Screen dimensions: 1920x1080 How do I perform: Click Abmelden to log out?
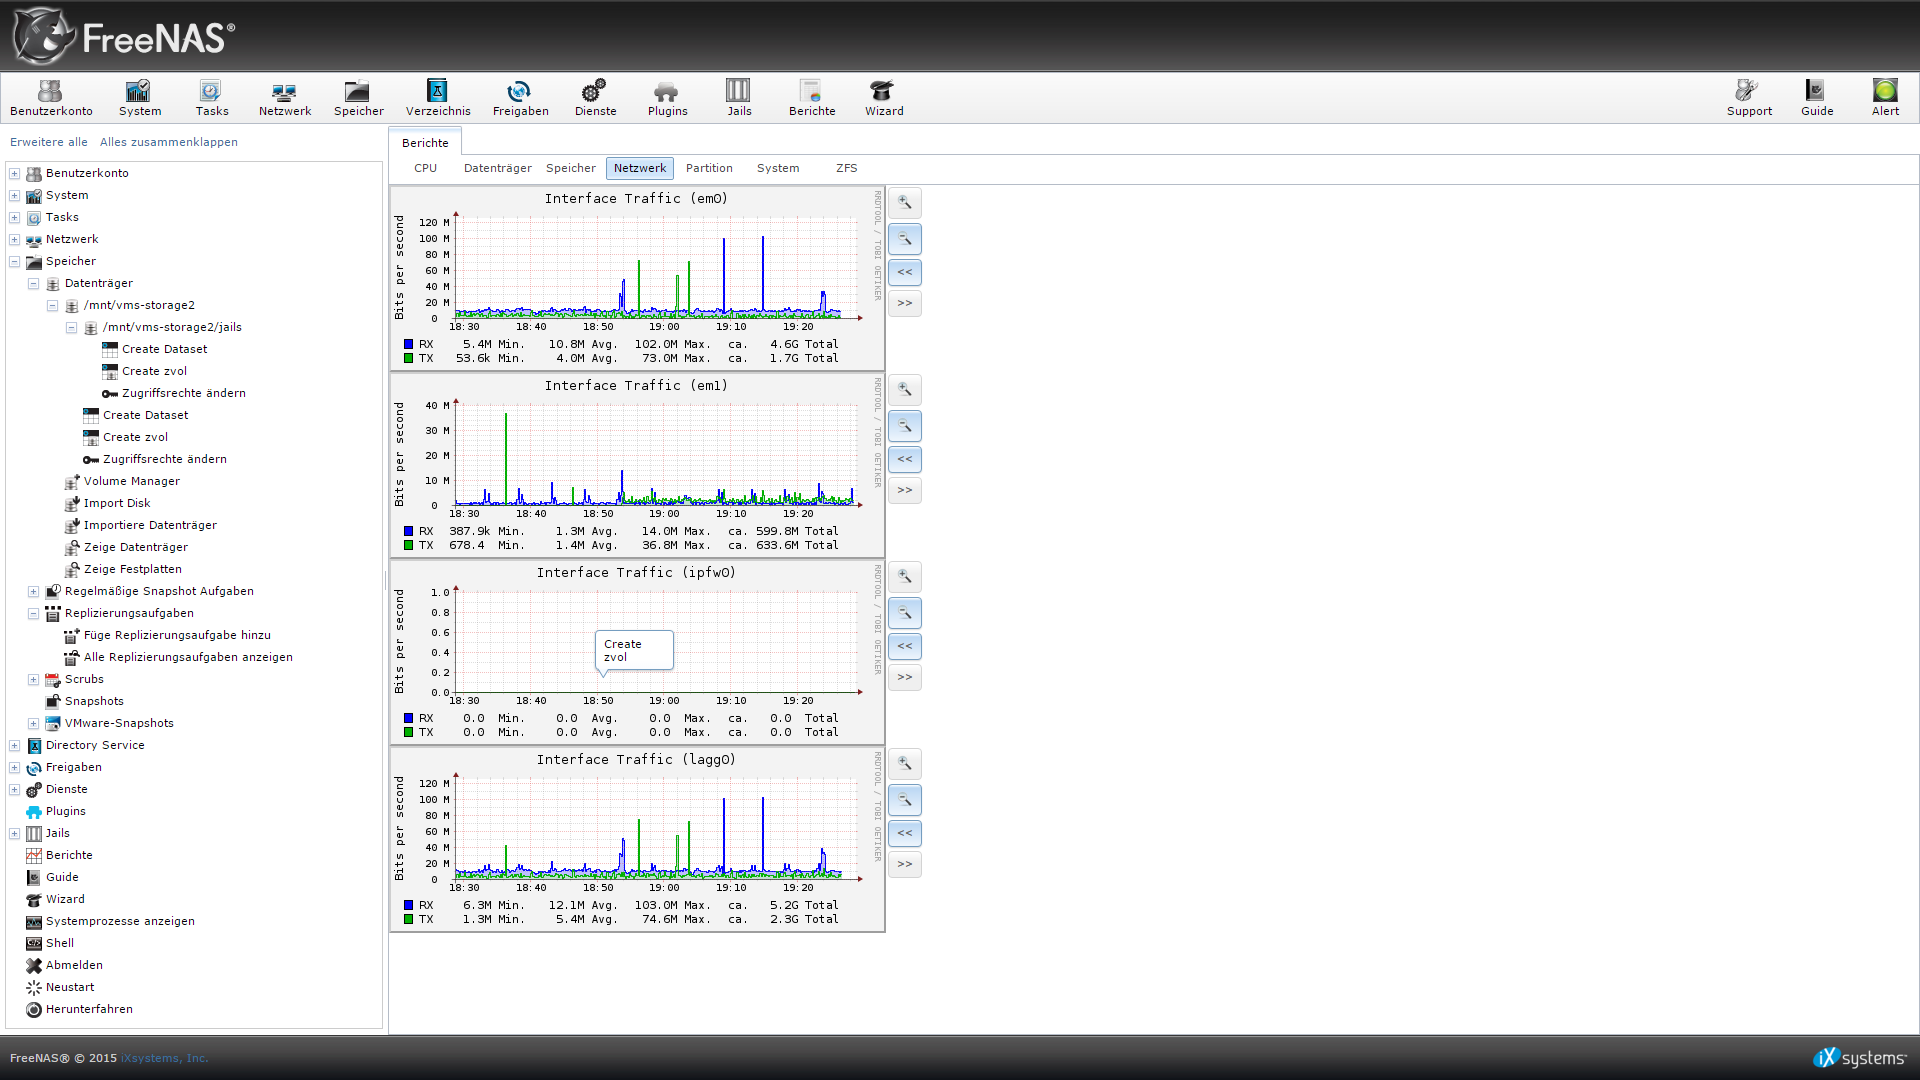coord(74,965)
